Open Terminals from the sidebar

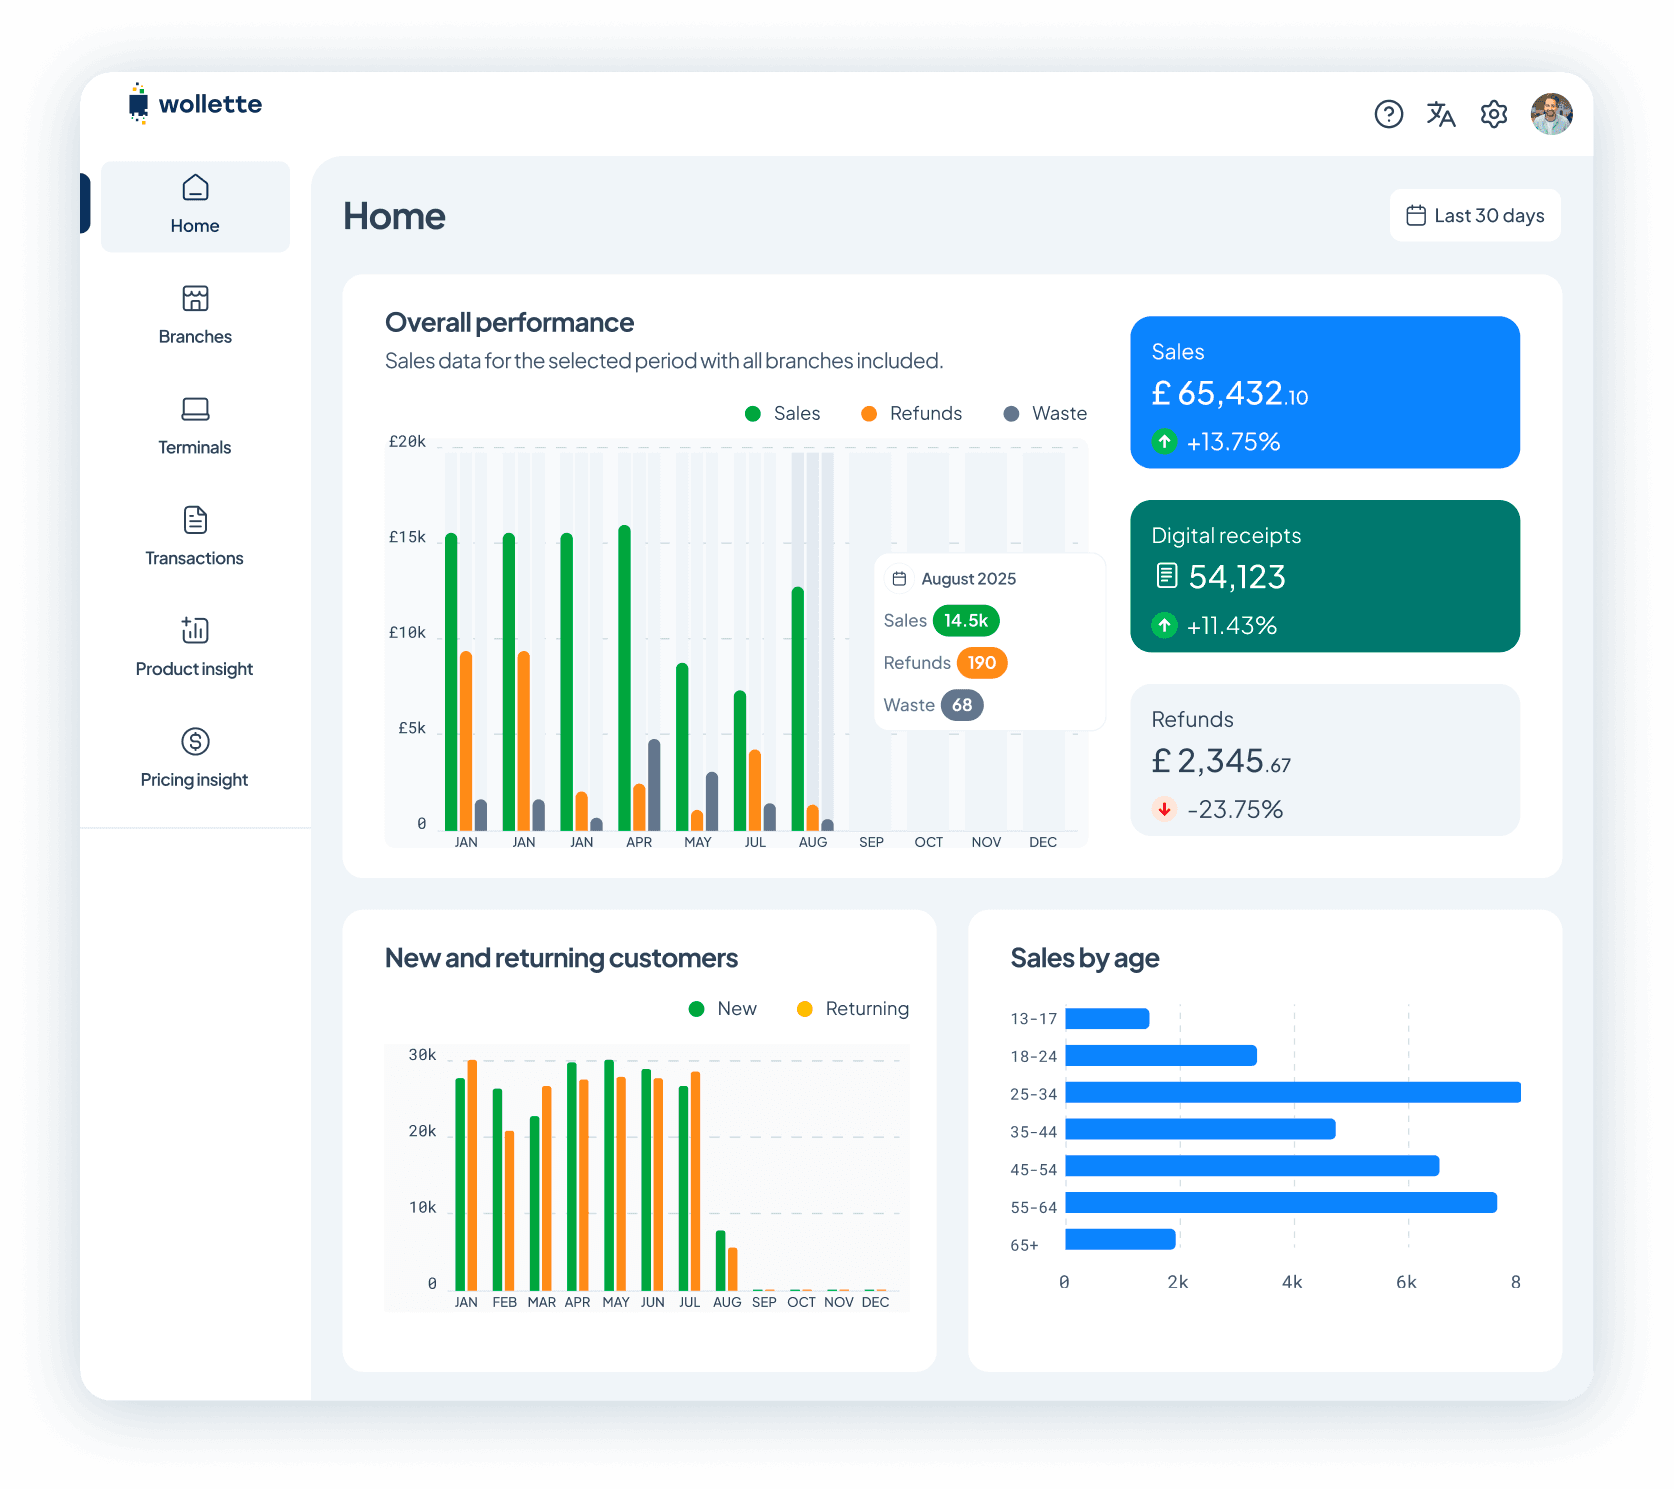[195, 427]
